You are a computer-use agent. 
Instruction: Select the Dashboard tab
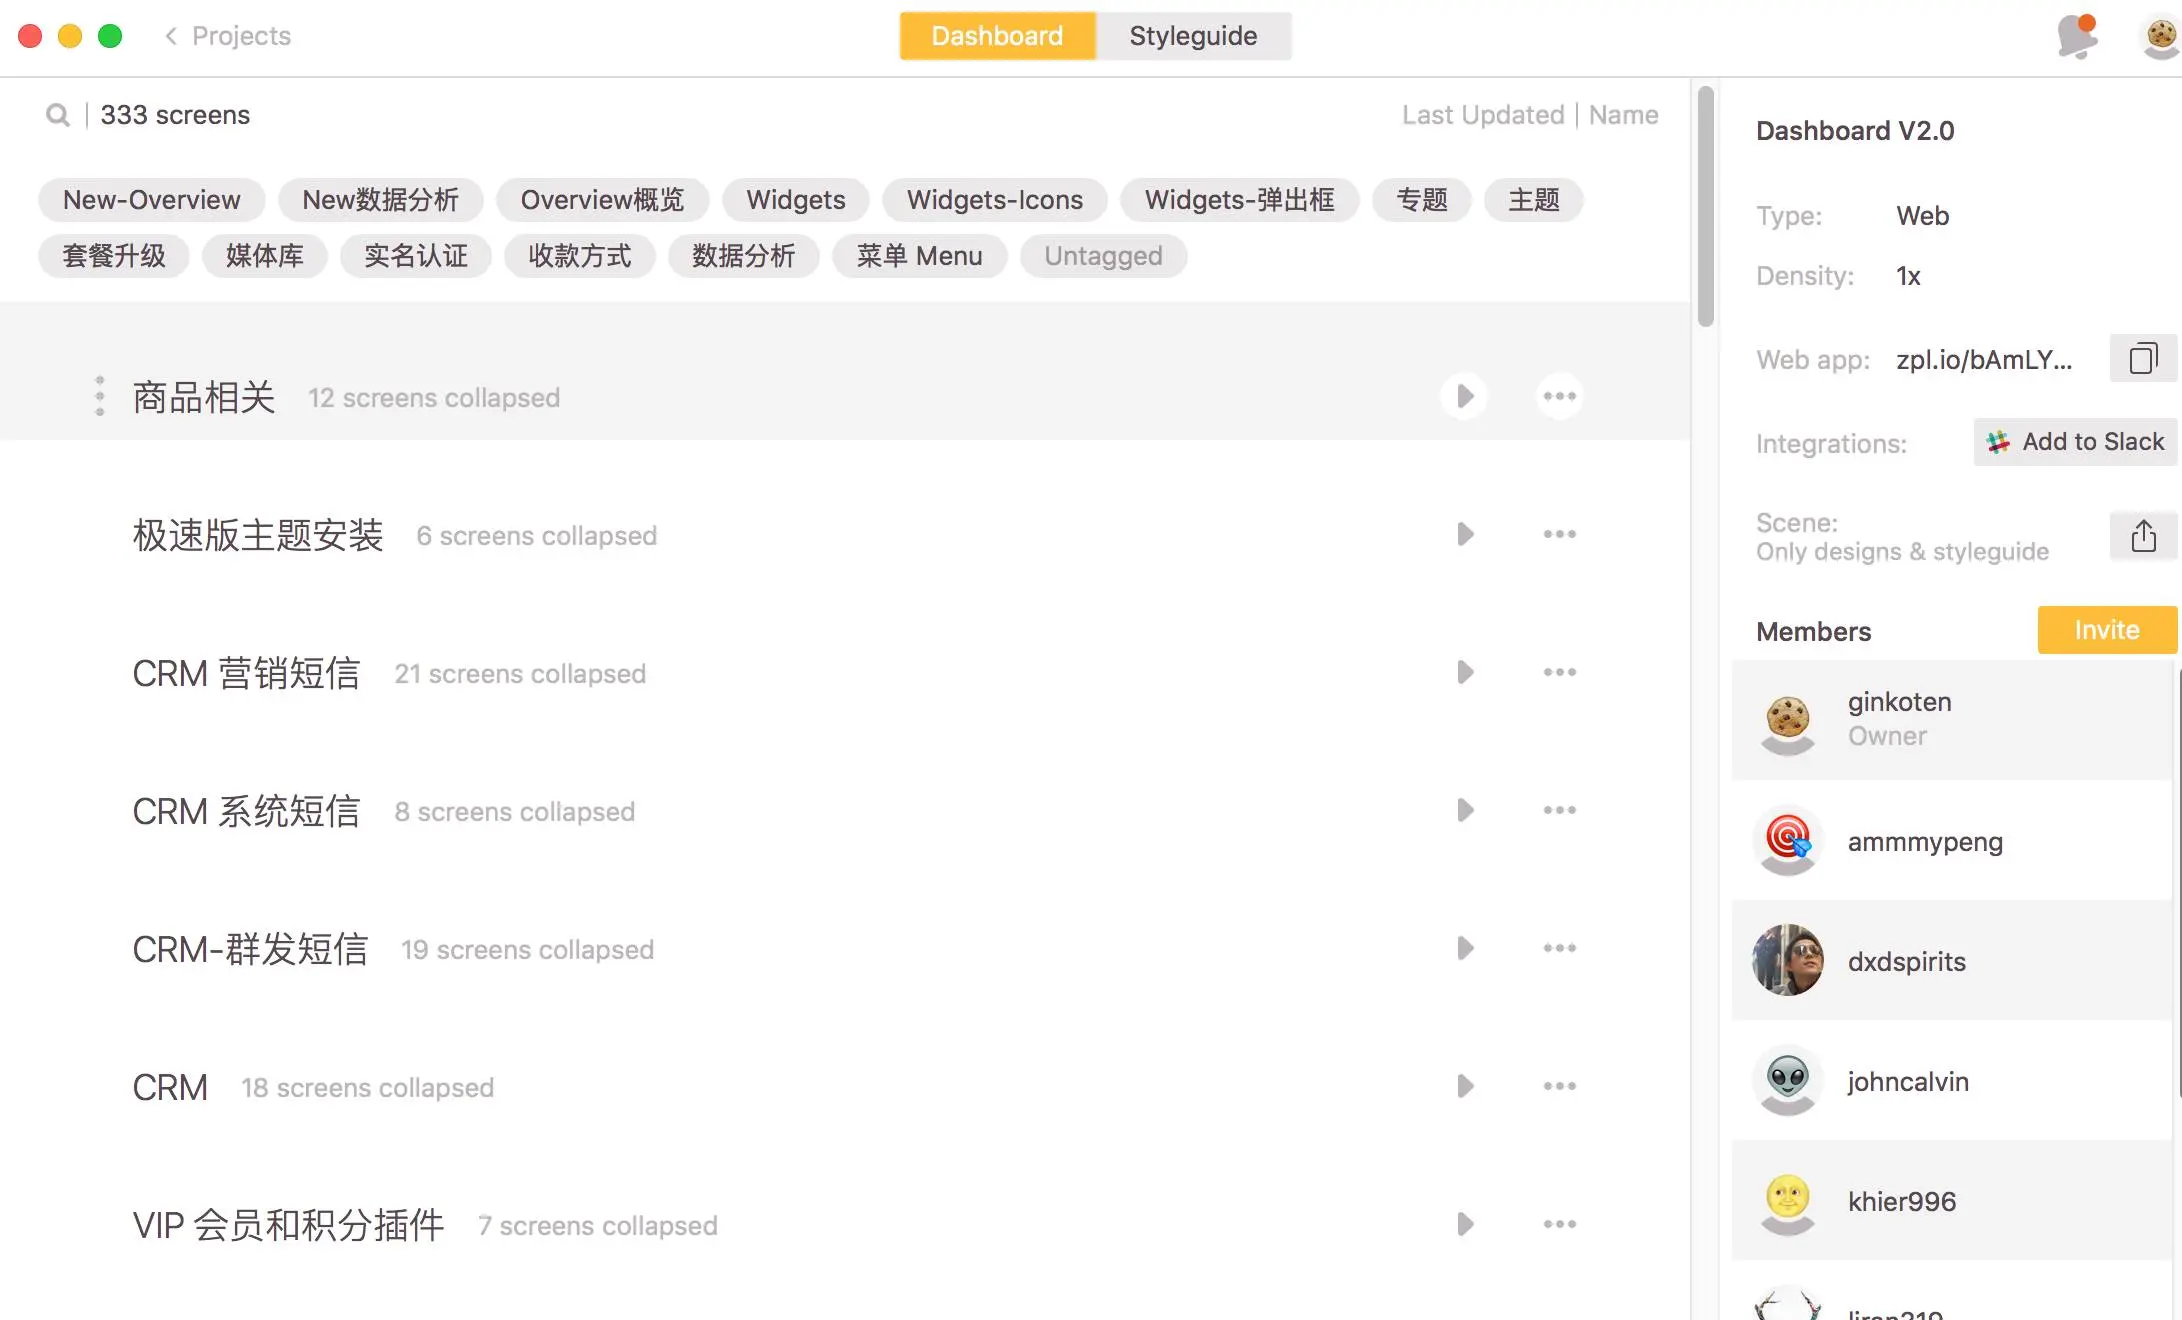[997, 36]
